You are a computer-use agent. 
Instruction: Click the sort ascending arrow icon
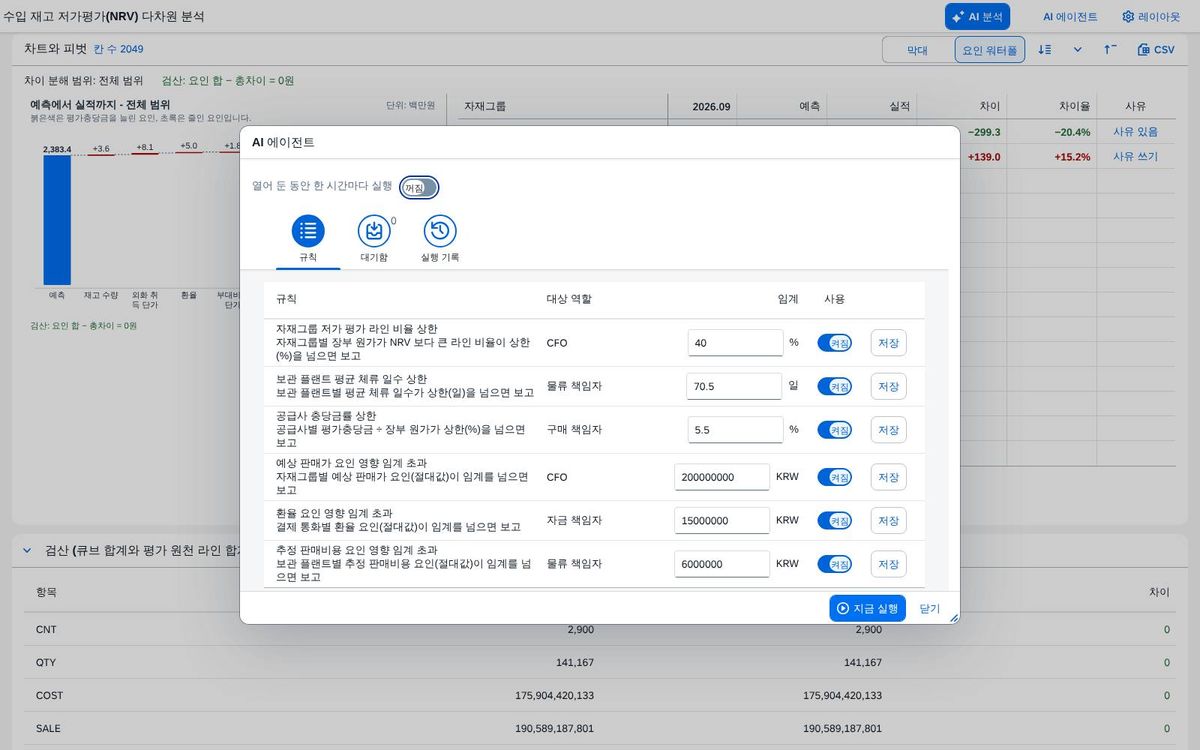(x=1110, y=49)
